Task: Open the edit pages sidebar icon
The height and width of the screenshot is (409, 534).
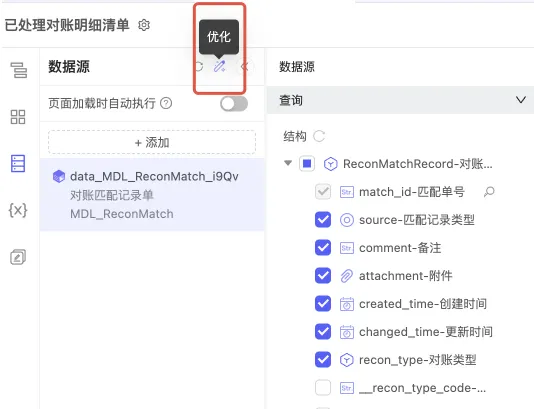Action: pyautogui.click(x=18, y=257)
